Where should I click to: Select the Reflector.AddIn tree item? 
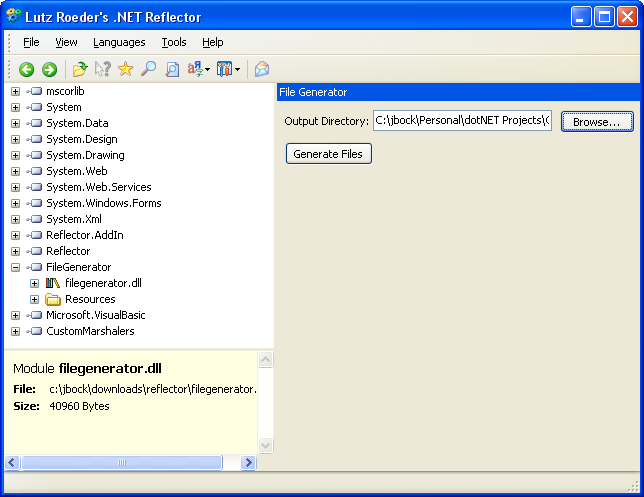85,235
